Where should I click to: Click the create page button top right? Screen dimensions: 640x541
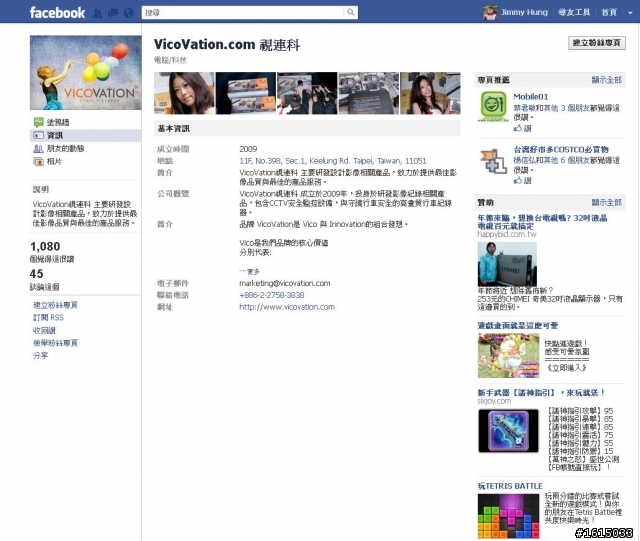point(597,43)
